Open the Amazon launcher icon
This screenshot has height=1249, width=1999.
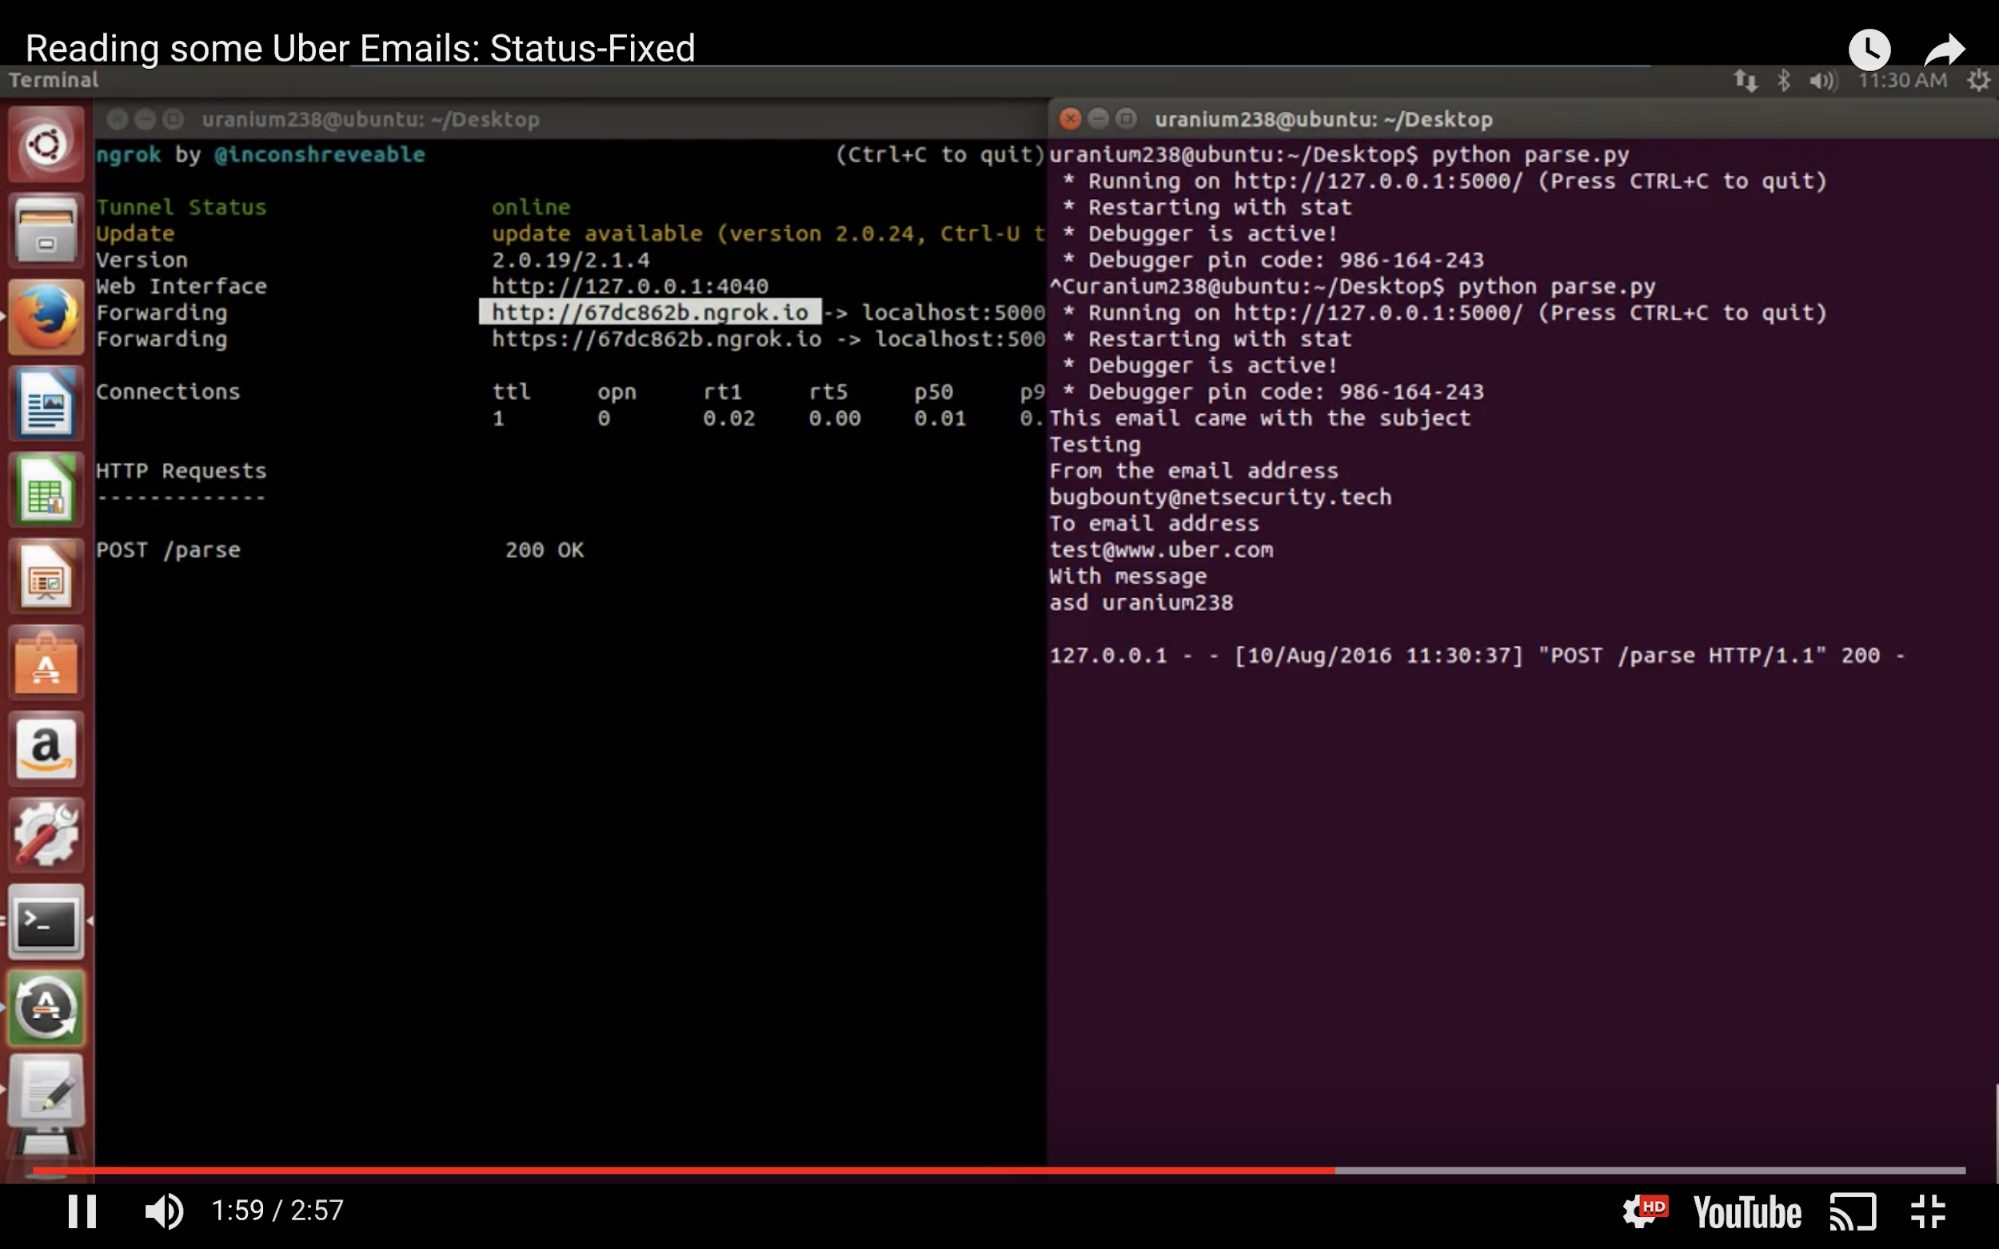(45, 748)
